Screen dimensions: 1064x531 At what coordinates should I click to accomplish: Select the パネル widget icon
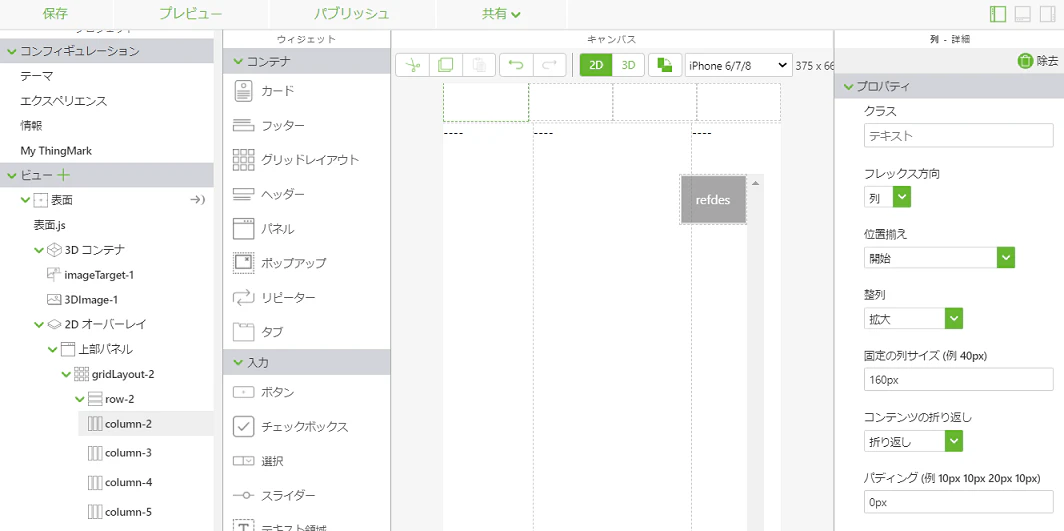243,229
